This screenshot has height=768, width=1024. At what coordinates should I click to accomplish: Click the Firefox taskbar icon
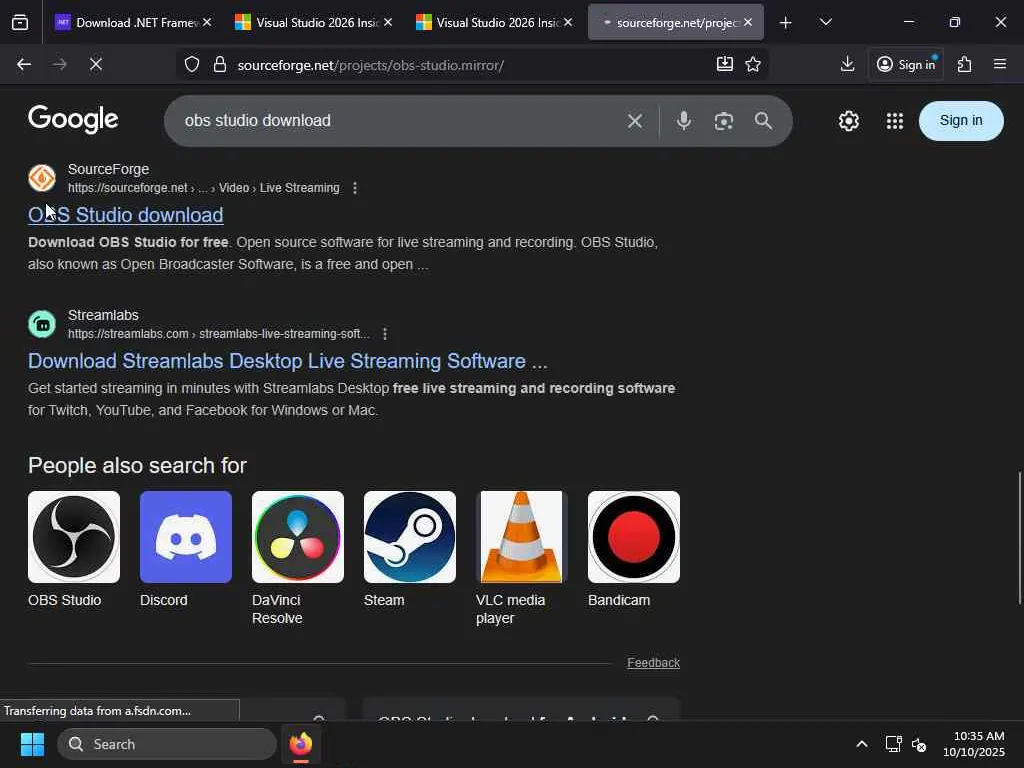pyautogui.click(x=300, y=744)
